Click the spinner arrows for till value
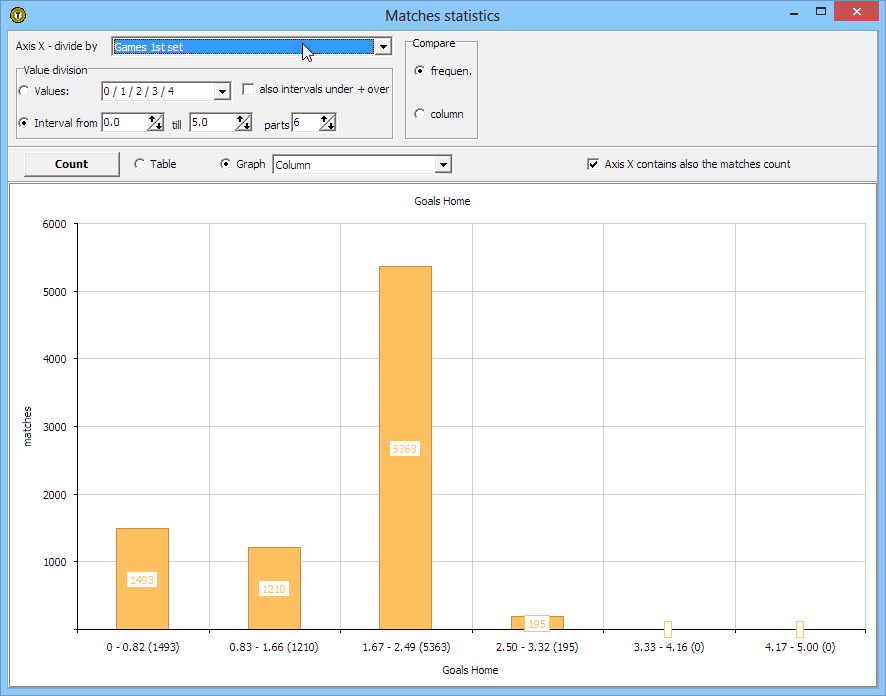This screenshot has width=886, height=696. pos(243,123)
